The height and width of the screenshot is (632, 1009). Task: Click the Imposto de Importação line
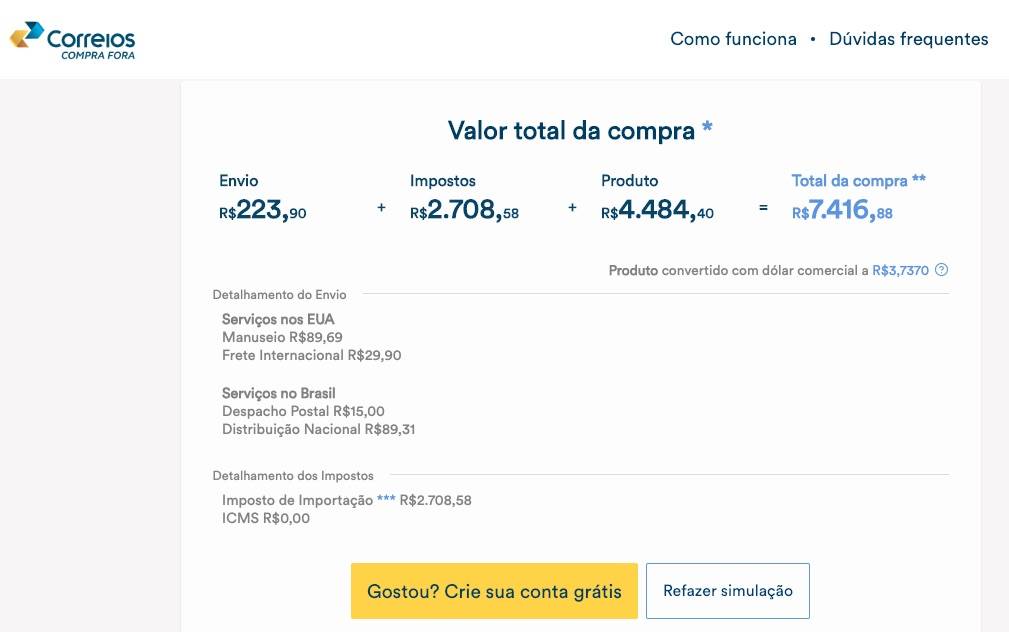pyautogui.click(x=346, y=500)
